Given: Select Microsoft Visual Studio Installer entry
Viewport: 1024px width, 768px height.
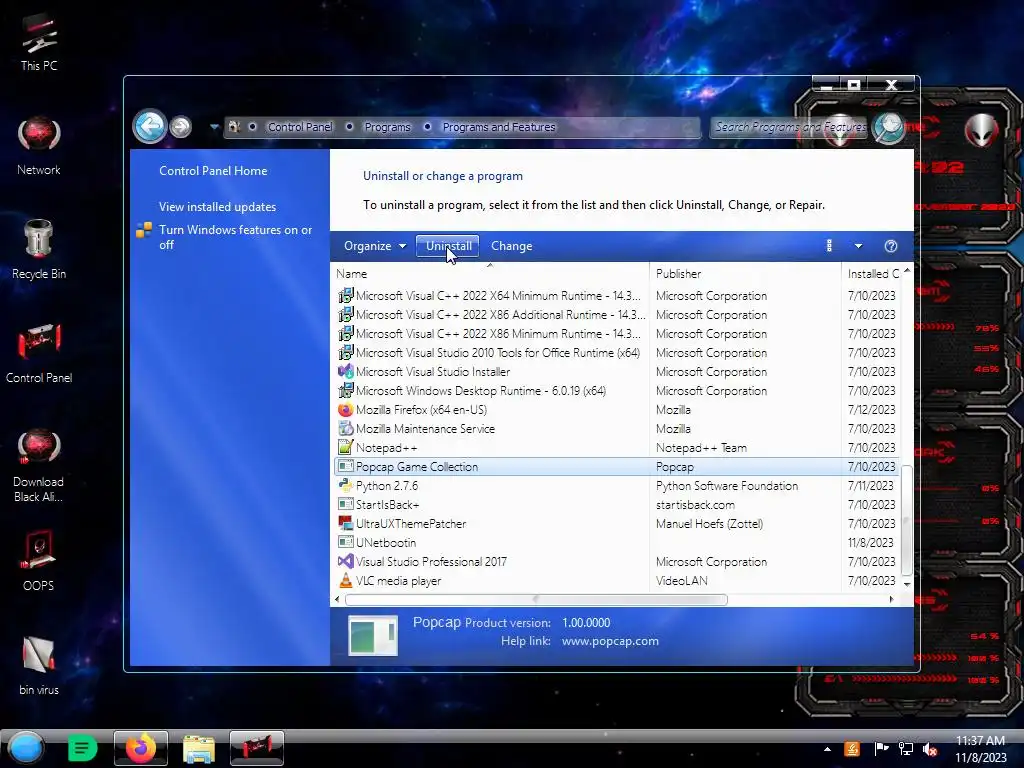Looking at the screenshot, I should pyautogui.click(x=616, y=372).
